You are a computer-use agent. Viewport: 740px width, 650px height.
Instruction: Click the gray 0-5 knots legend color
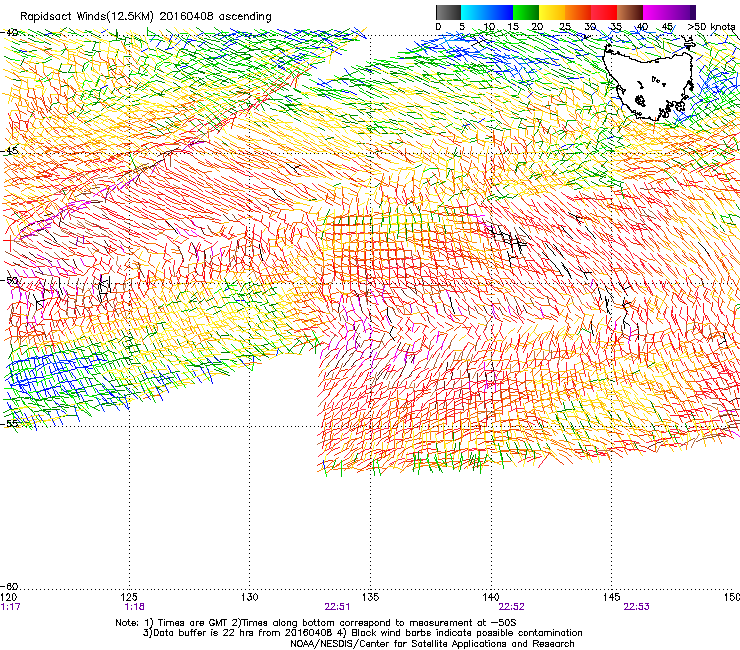click(x=448, y=12)
